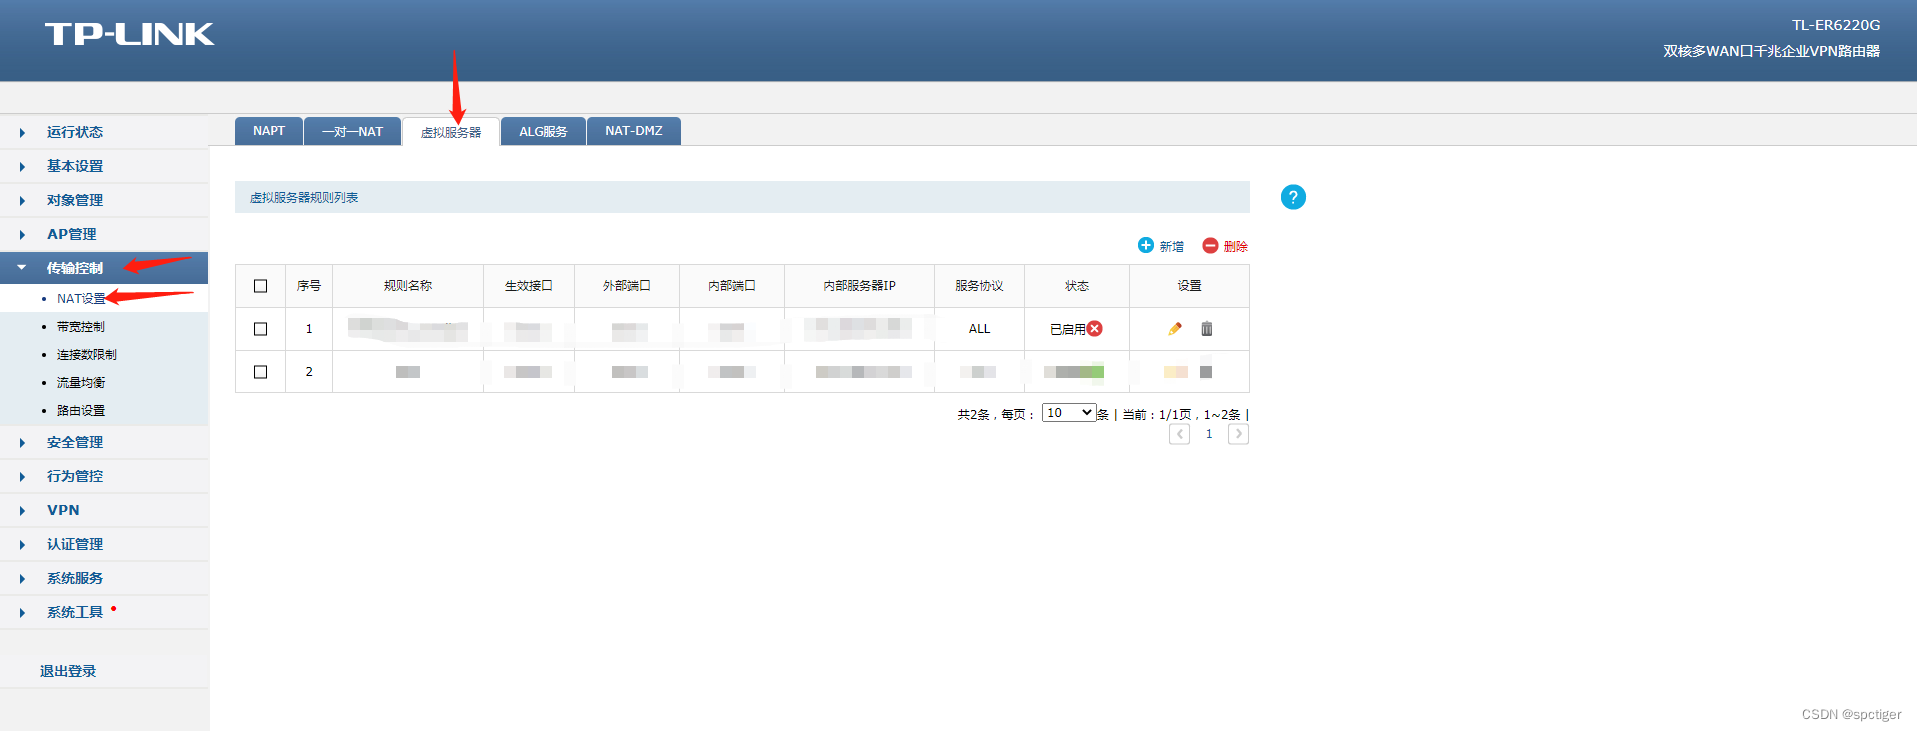Click the delete icon in row 2
Image resolution: width=1917 pixels, height=731 pixels.
(x=1206, y=372)
